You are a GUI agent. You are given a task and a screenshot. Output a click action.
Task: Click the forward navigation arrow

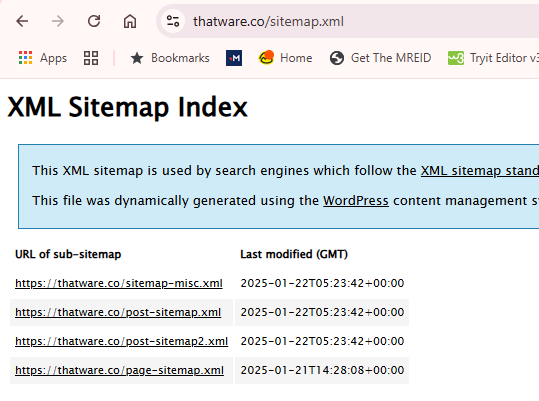pos(58,21)
